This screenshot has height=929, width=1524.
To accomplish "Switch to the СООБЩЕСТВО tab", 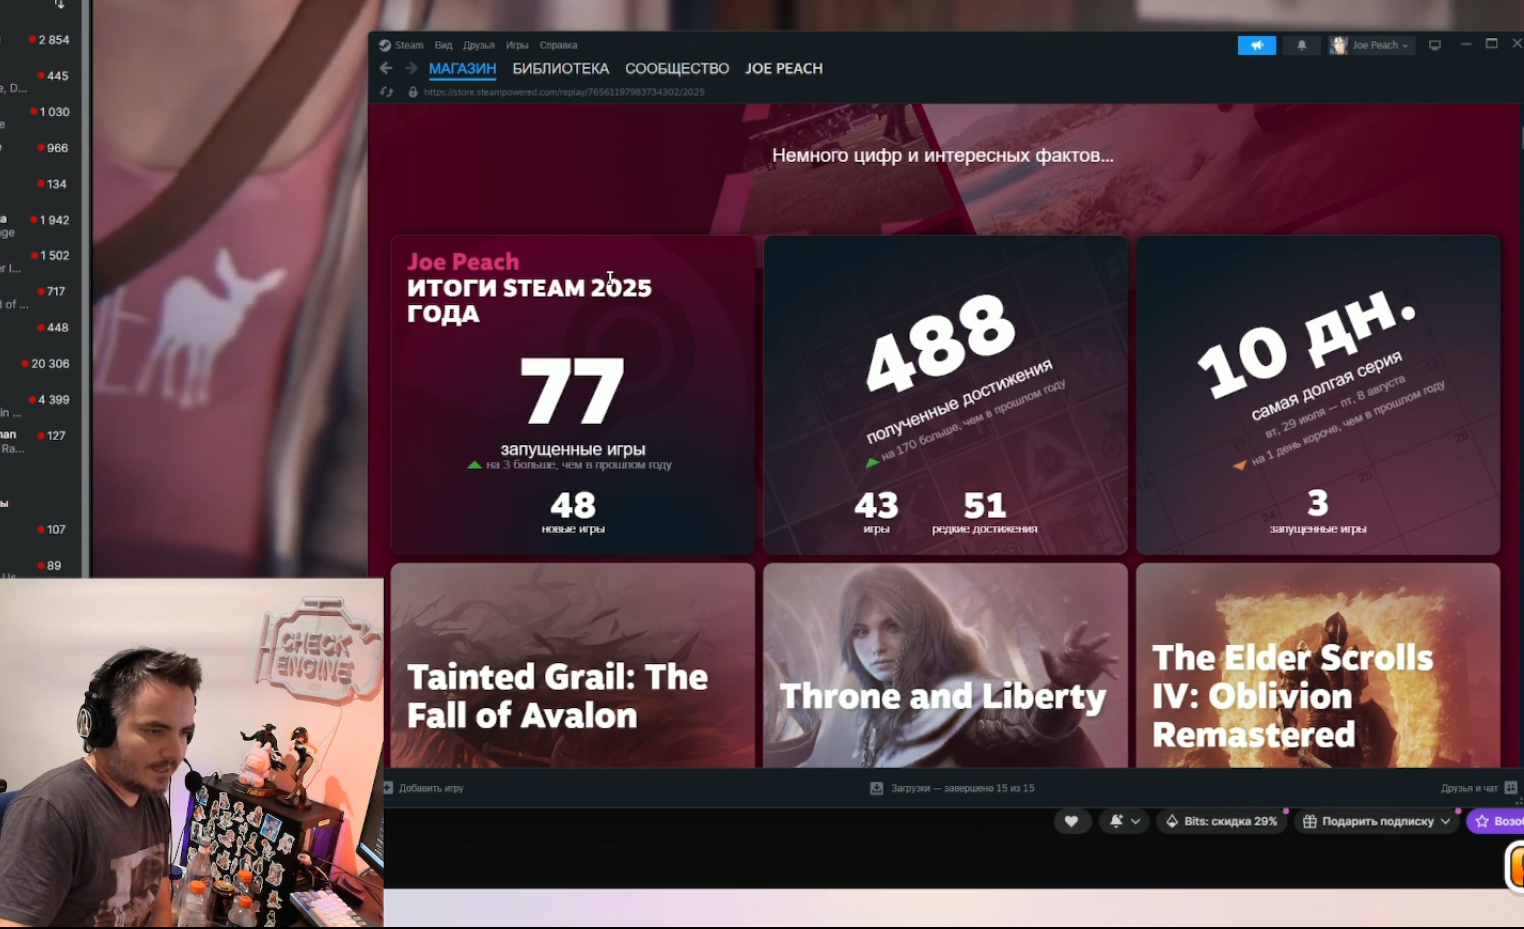I will 677,68.
